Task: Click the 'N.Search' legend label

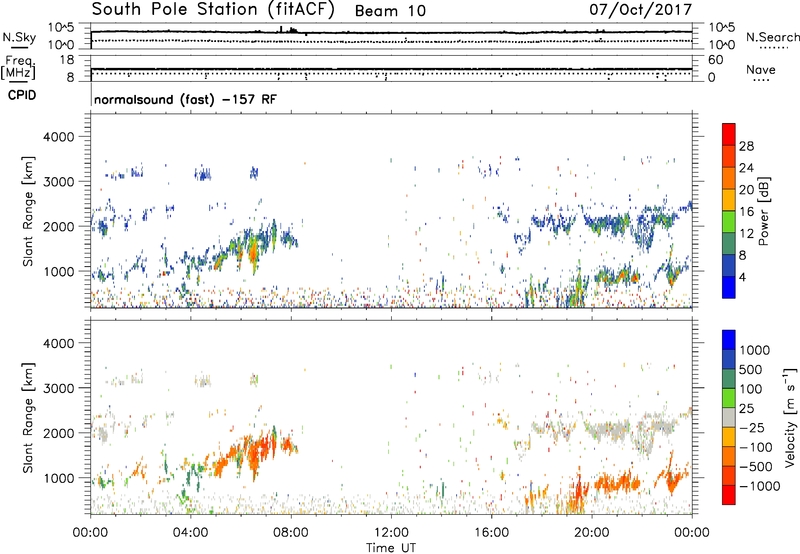Action: (772, 37)
